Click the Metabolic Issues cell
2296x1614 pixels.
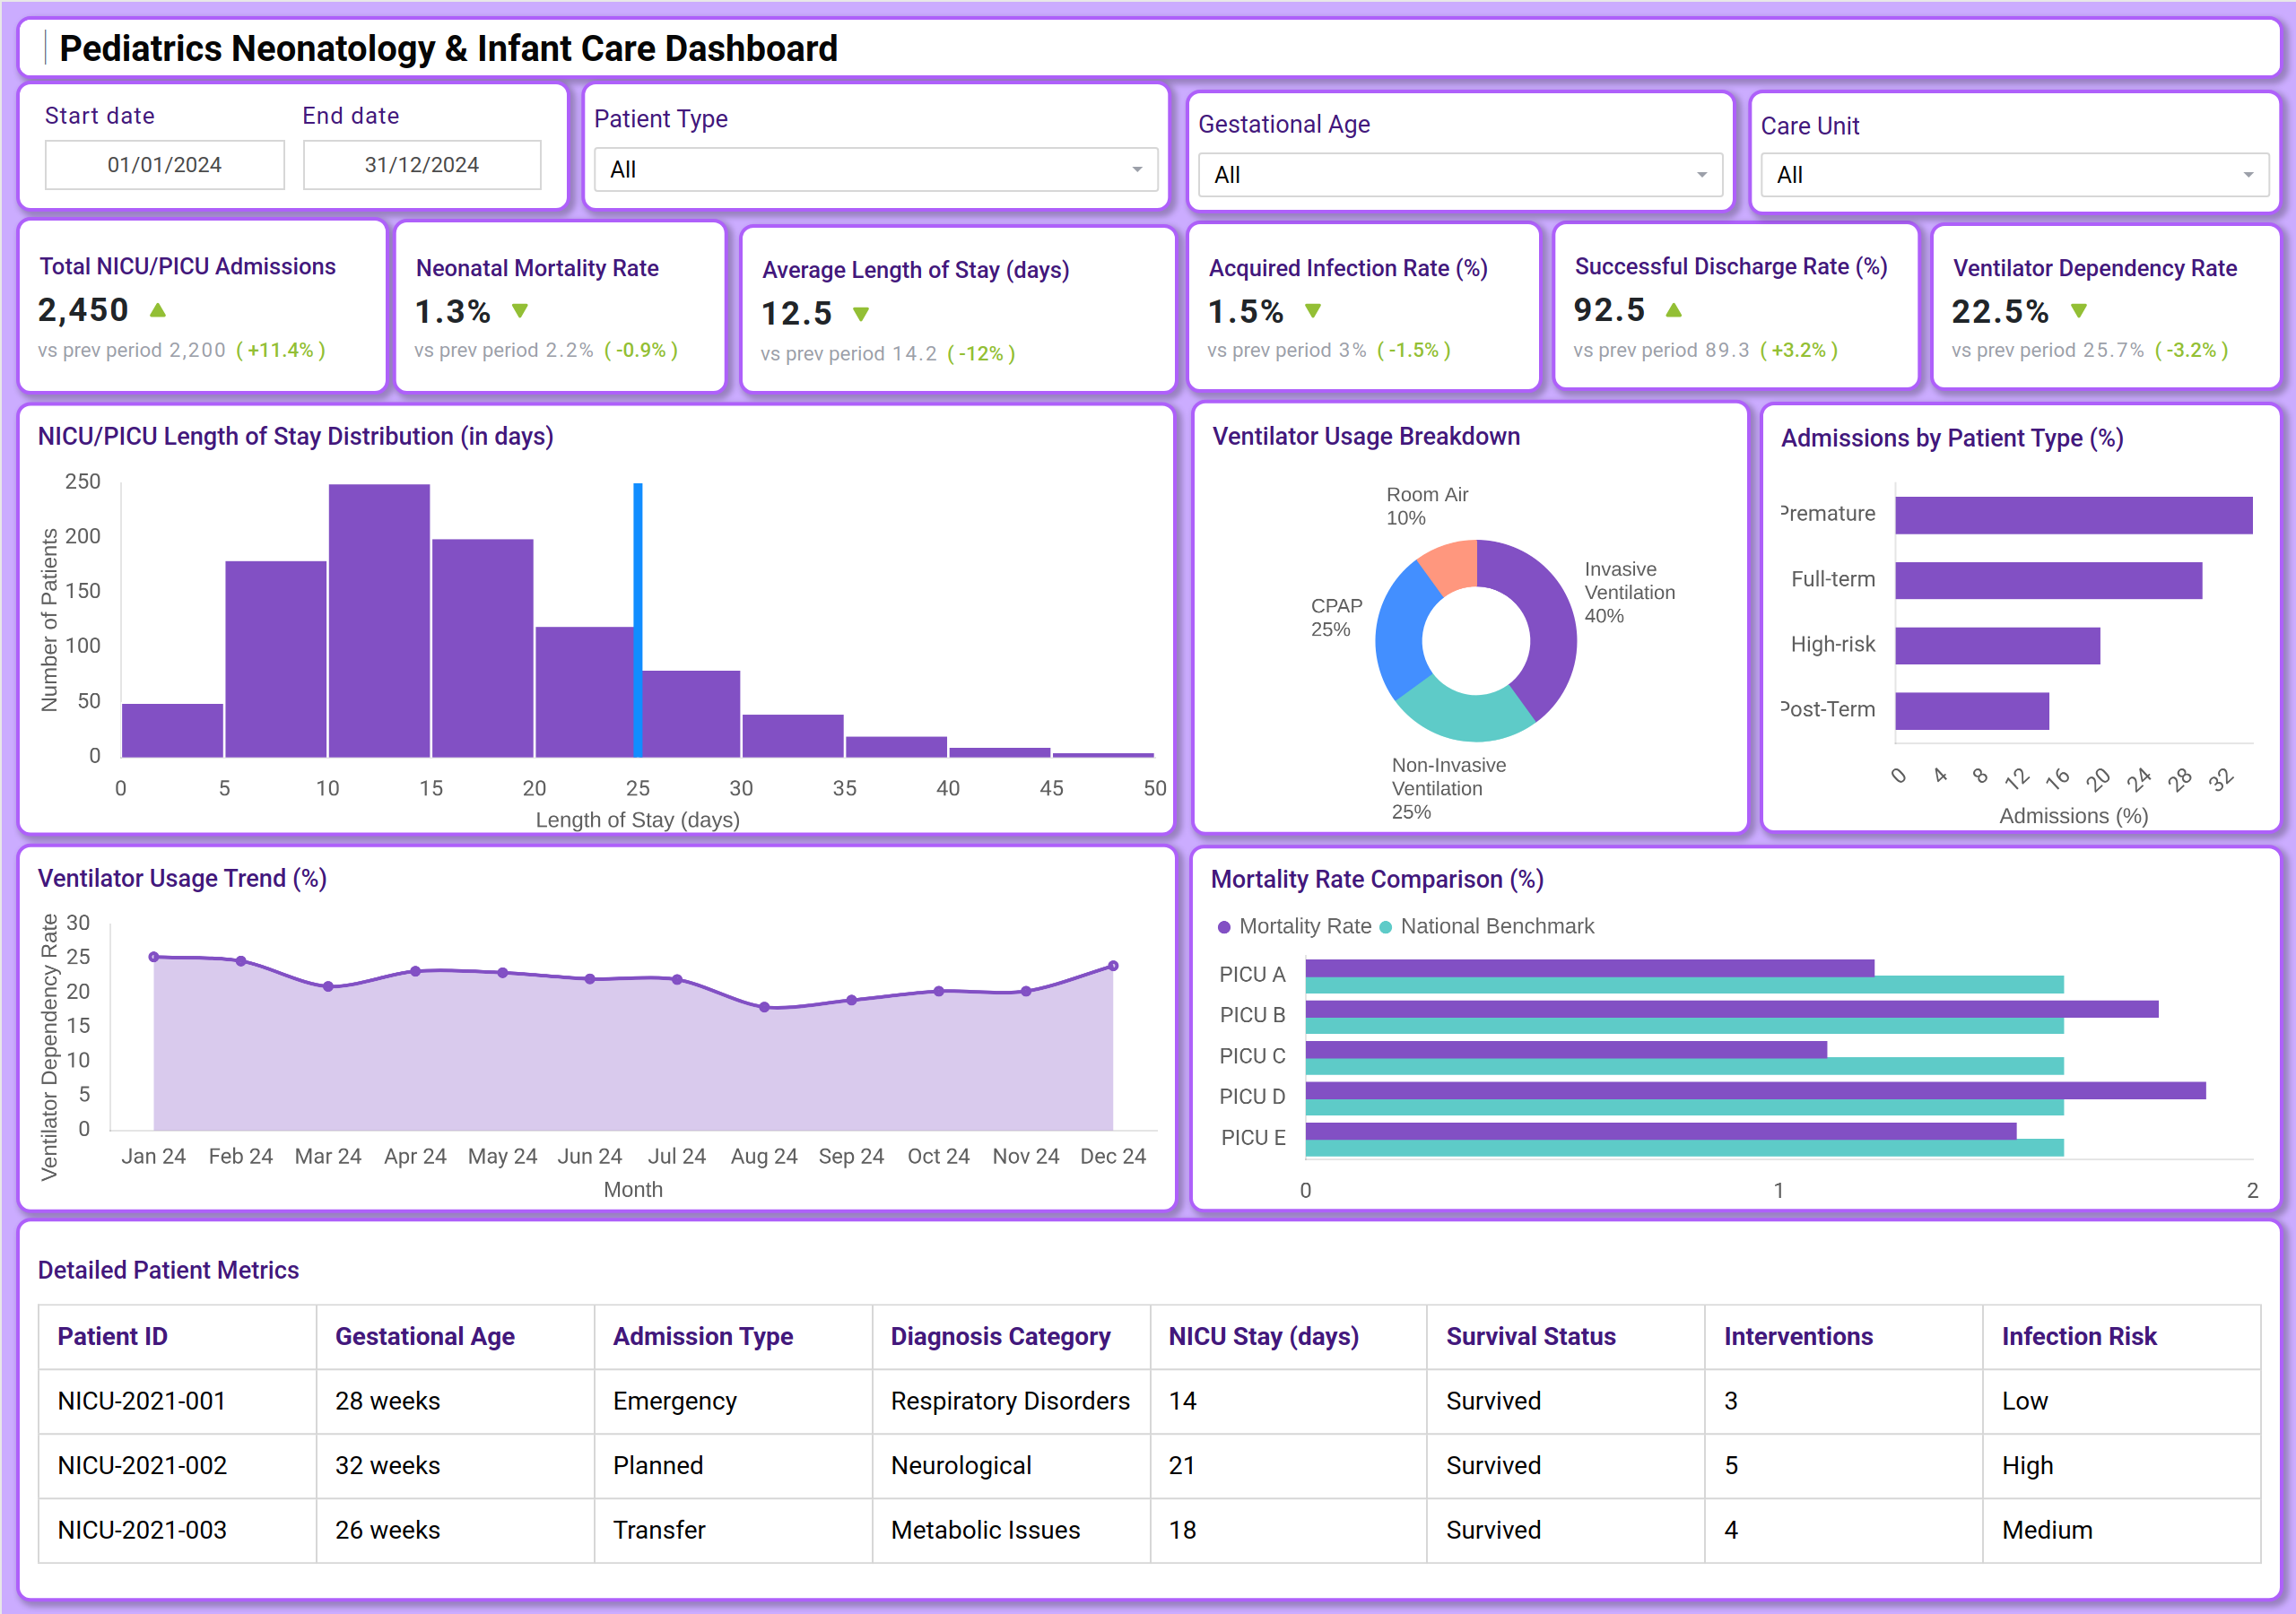pos(1011,1530)
